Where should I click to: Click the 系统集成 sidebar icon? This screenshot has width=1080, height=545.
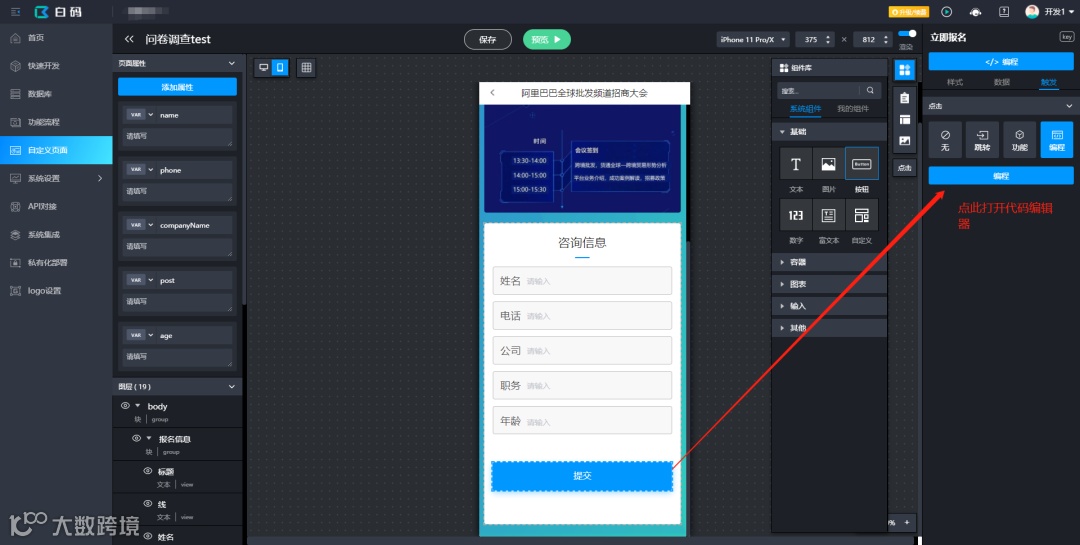click(x=15, y=234)
